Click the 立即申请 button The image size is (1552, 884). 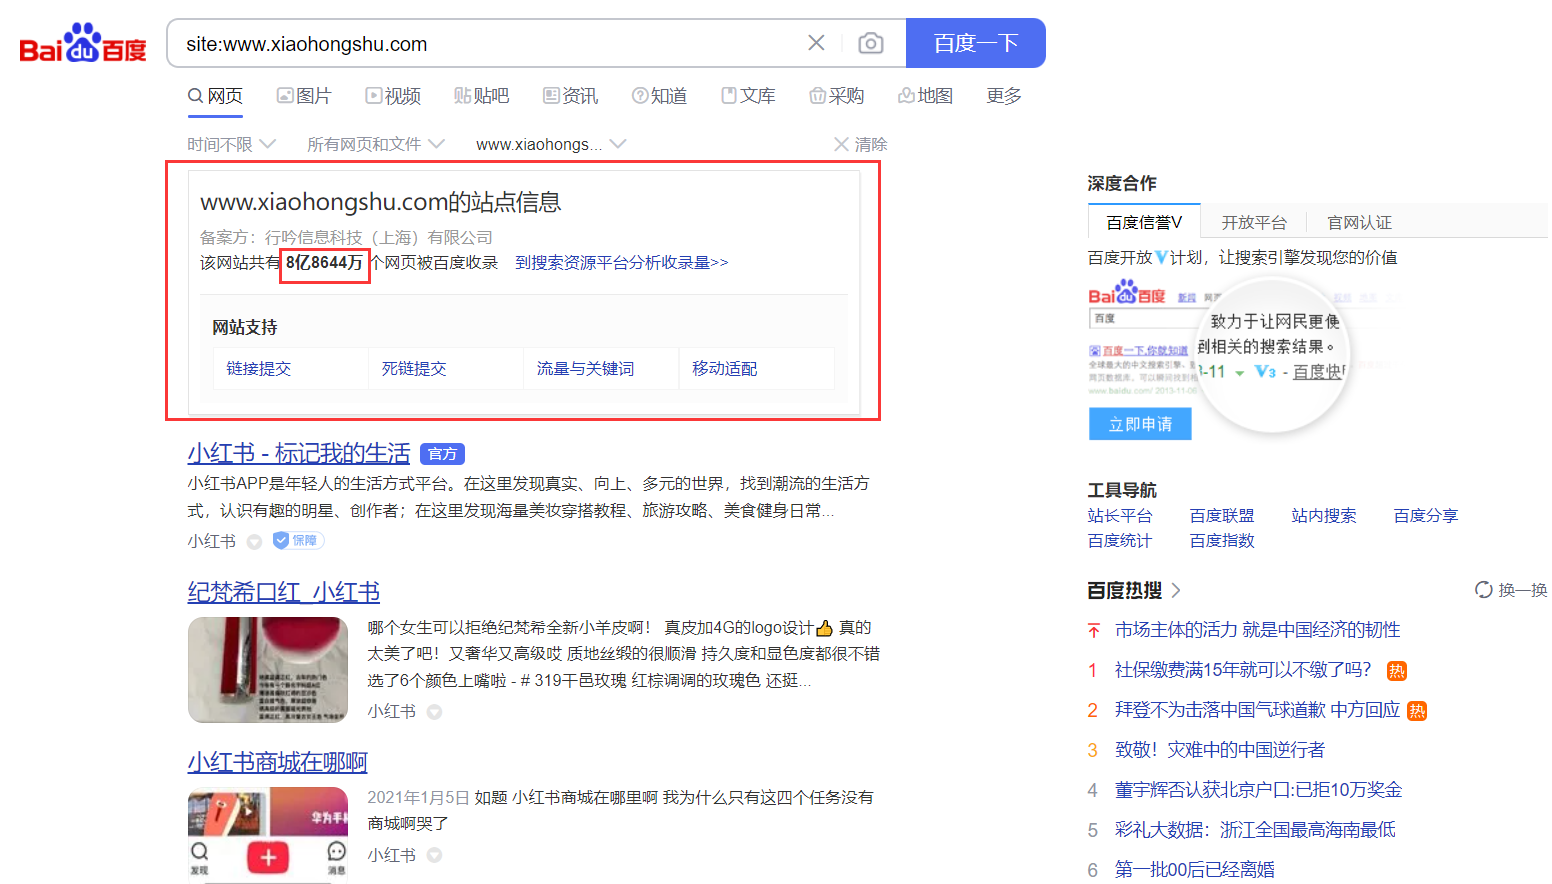click(x=1139, y=423)
